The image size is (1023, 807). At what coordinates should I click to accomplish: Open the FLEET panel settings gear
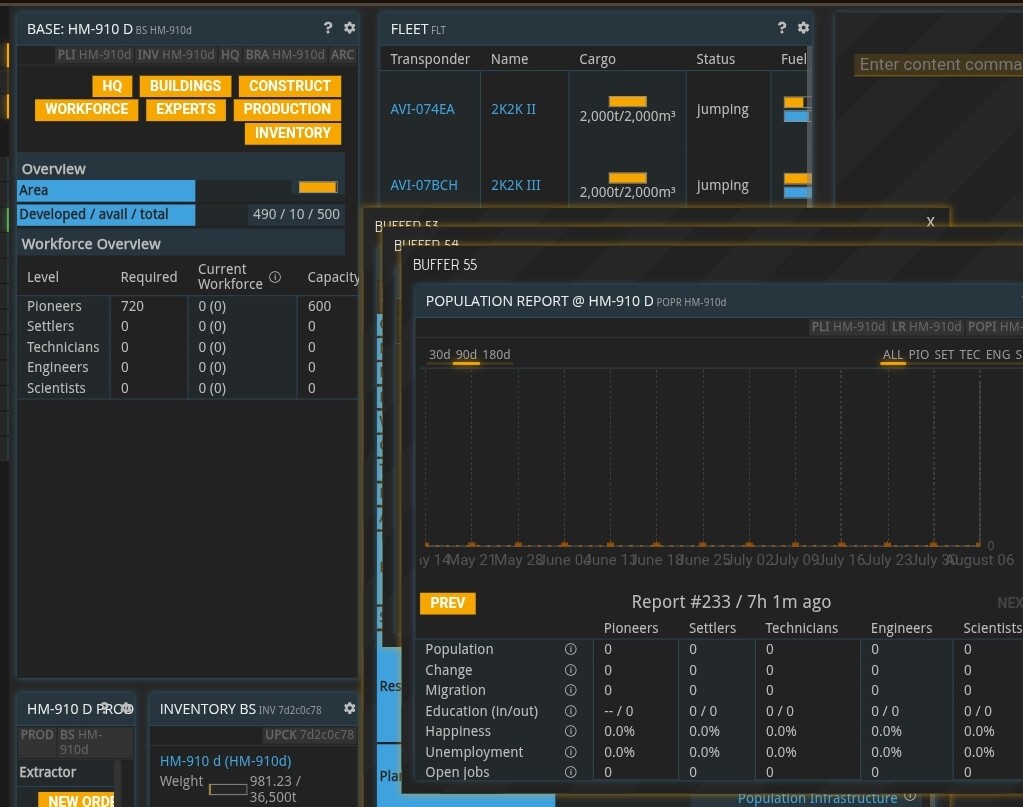pyautogui.click(x=803, y=27)
